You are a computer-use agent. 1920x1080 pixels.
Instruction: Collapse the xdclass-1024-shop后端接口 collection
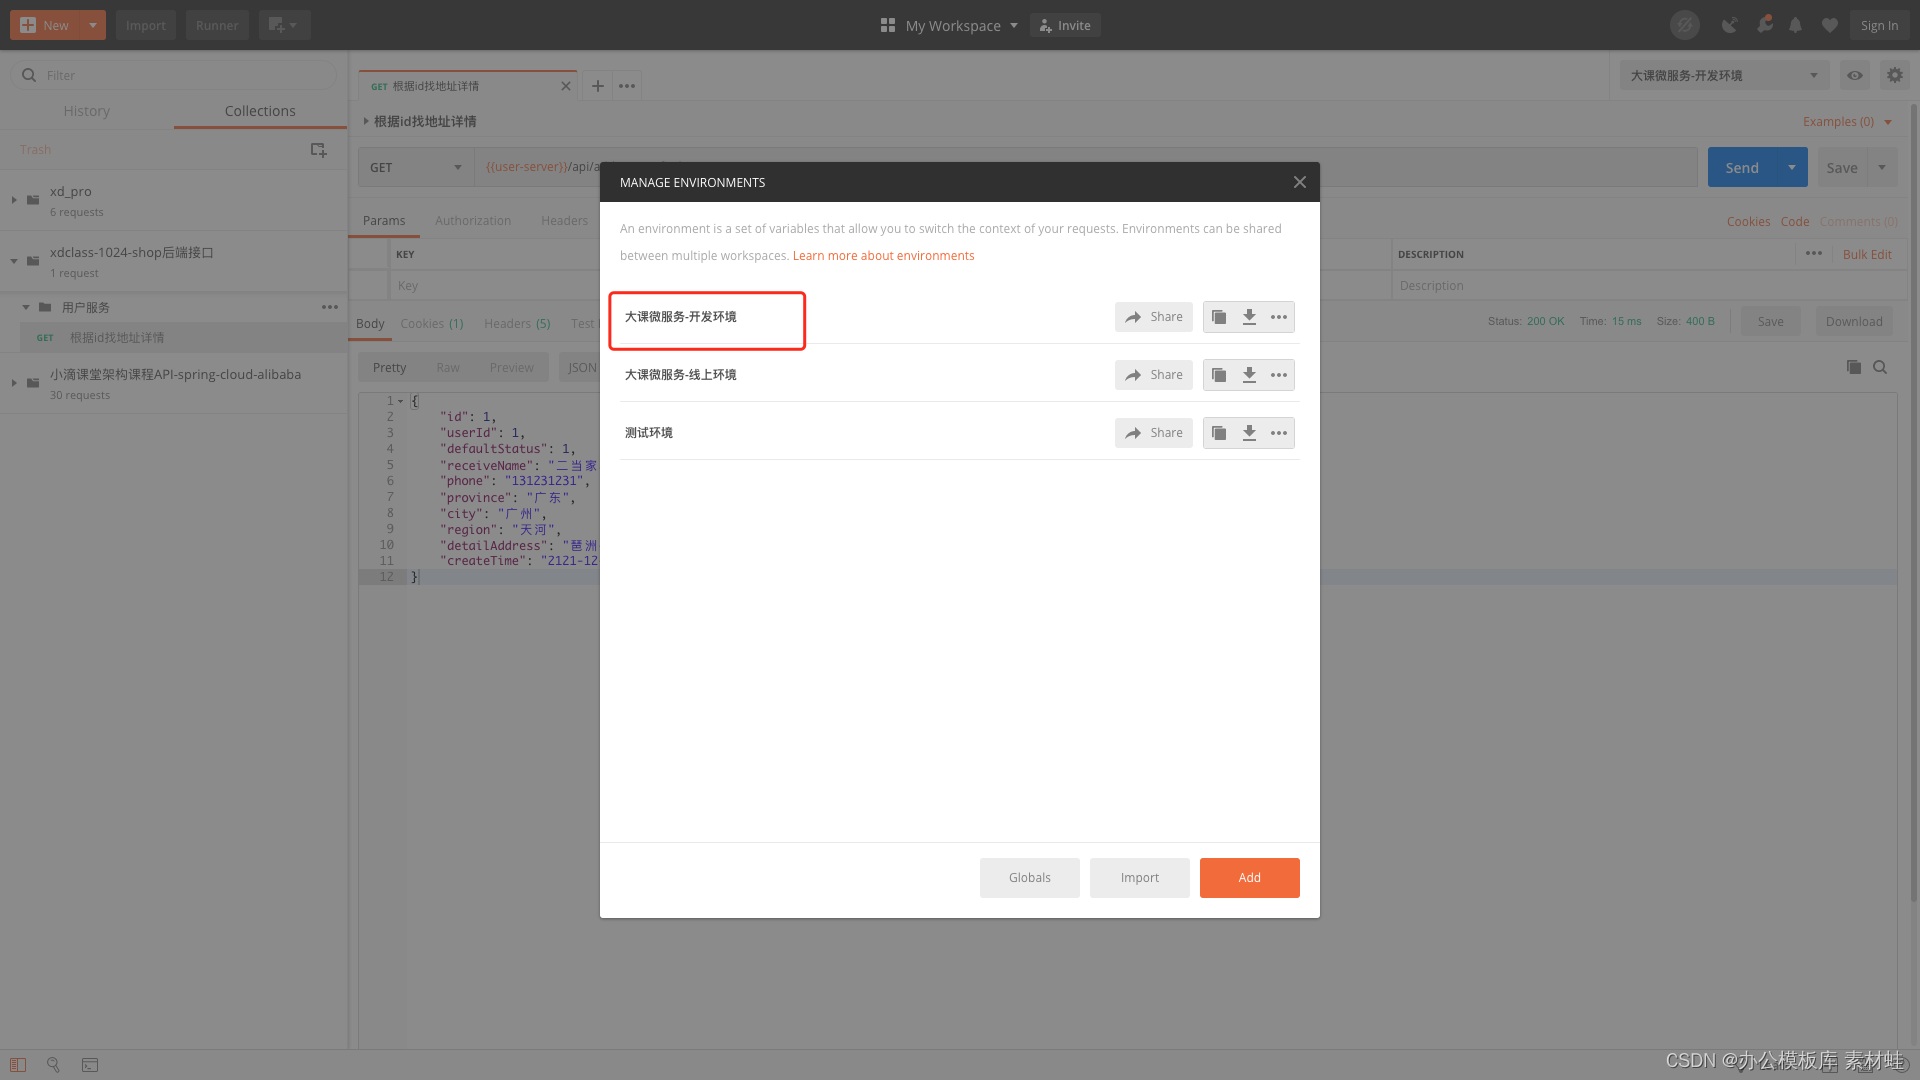[14, 261]
